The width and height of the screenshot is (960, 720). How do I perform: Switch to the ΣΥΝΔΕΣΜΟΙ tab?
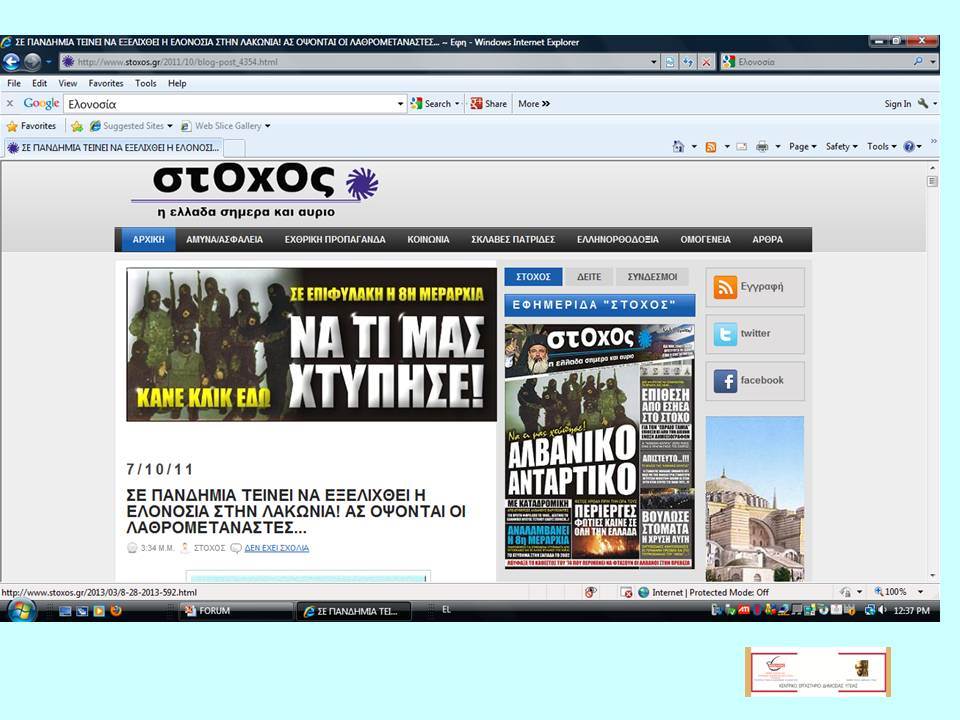point(652,277)
